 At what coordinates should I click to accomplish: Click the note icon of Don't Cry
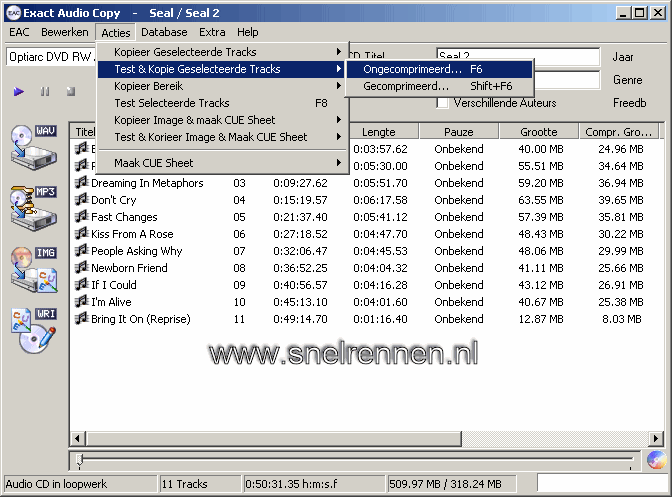[x=81, y=200]
